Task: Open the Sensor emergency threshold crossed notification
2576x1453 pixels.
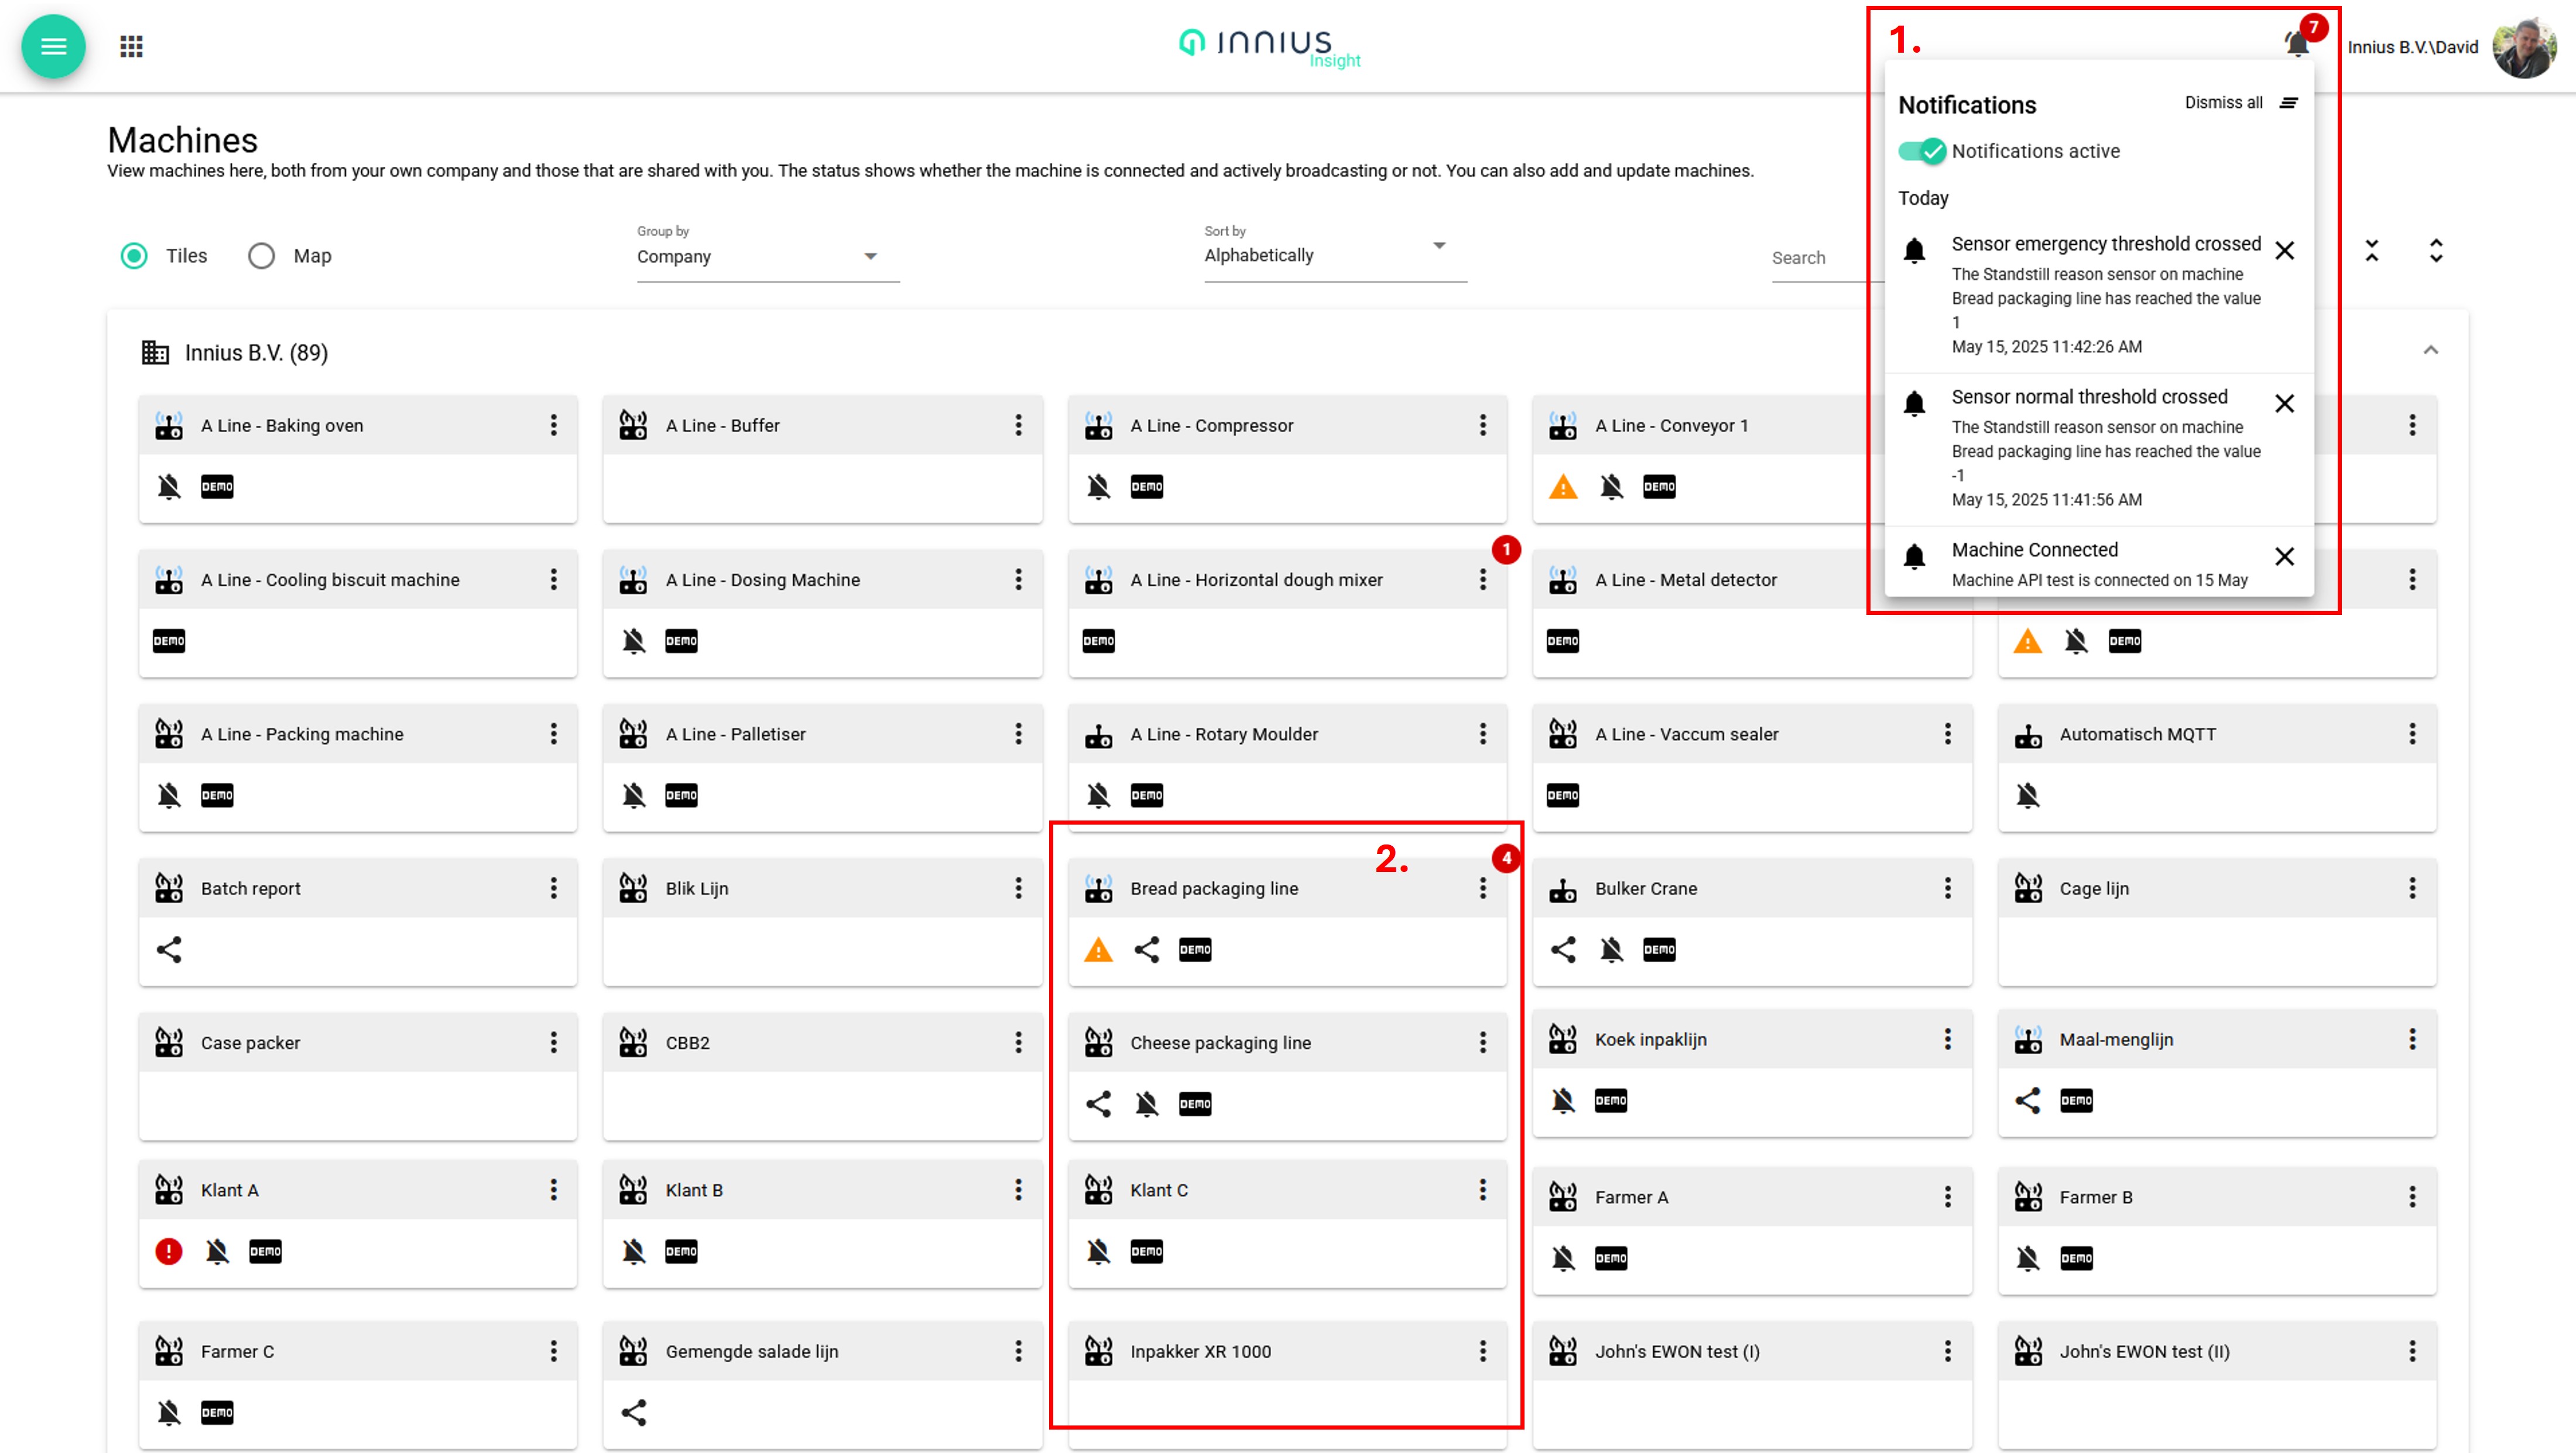Action: pyautogui.click(x=2099, y=296)
